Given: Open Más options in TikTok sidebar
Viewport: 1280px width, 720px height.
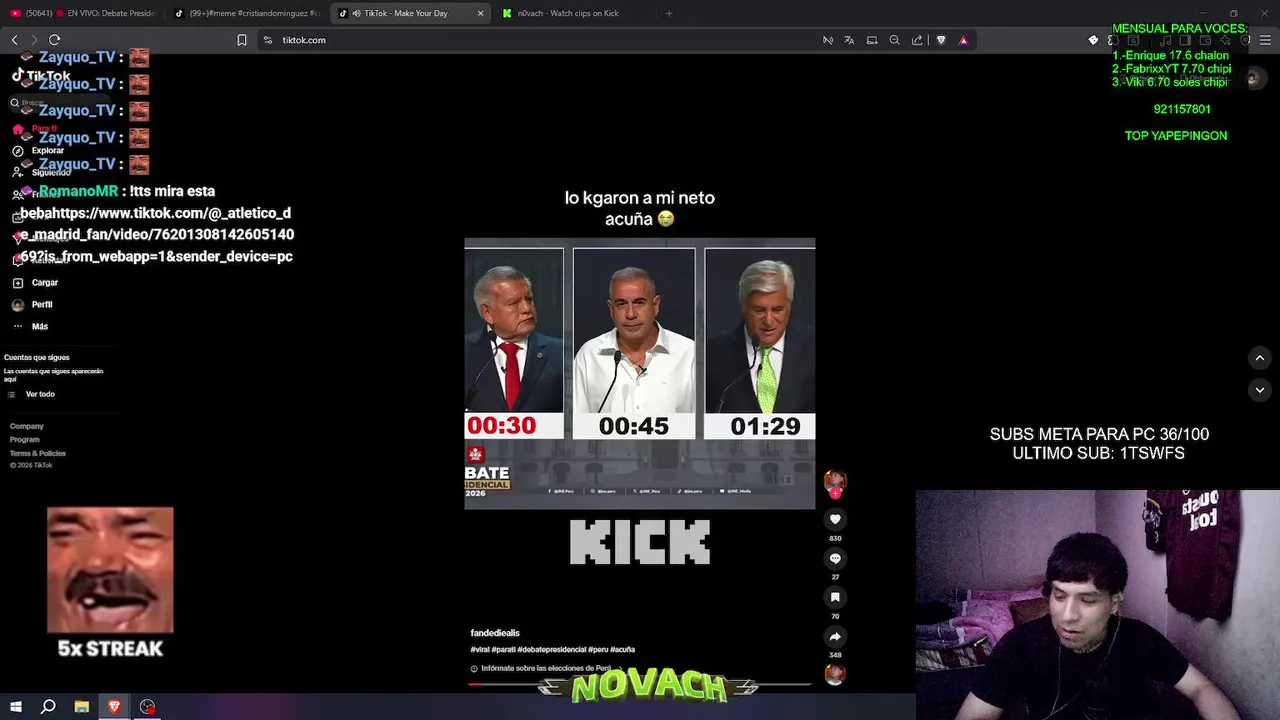Looking at the screenshot, I should [x=31, y=327].
